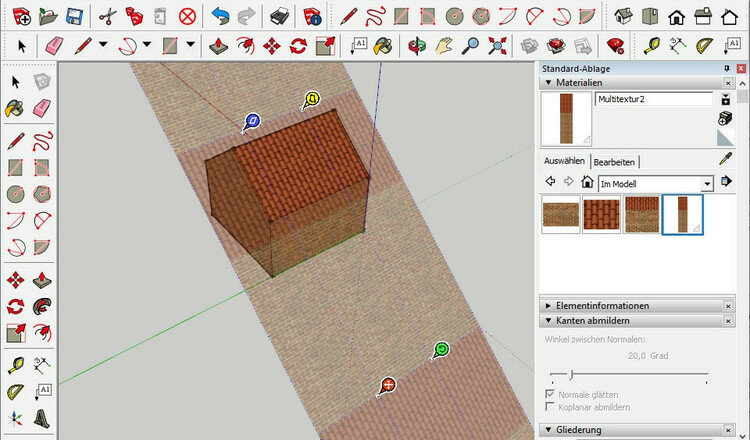Select the Zoom magnifier tool

(x=470, y=45)
